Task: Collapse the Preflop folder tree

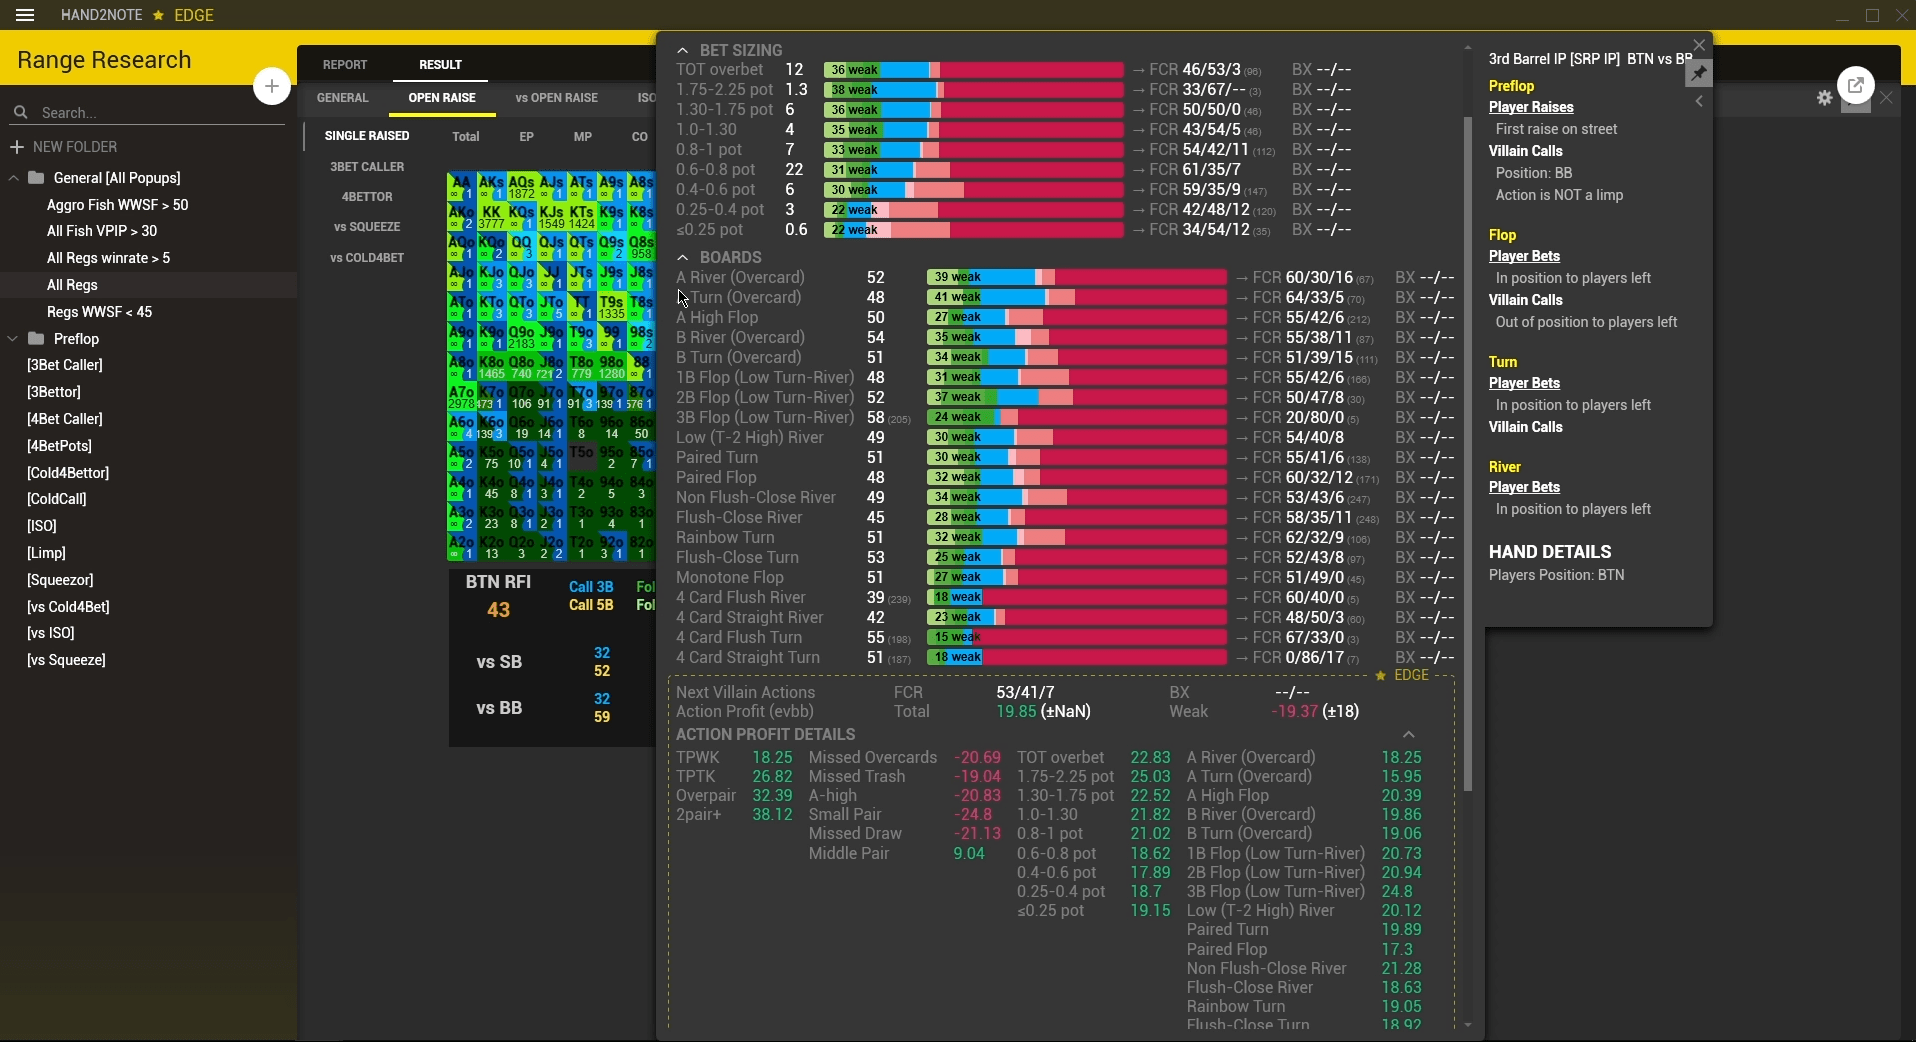Action: coord(14,339)
